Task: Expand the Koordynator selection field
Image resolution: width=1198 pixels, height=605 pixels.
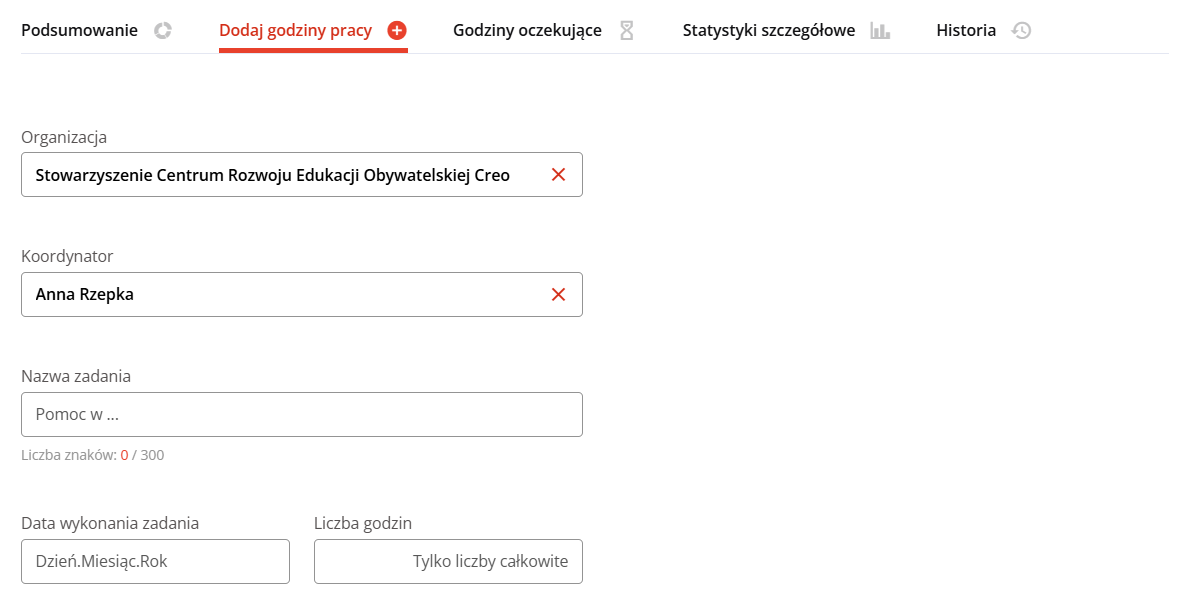Action: 302,295
